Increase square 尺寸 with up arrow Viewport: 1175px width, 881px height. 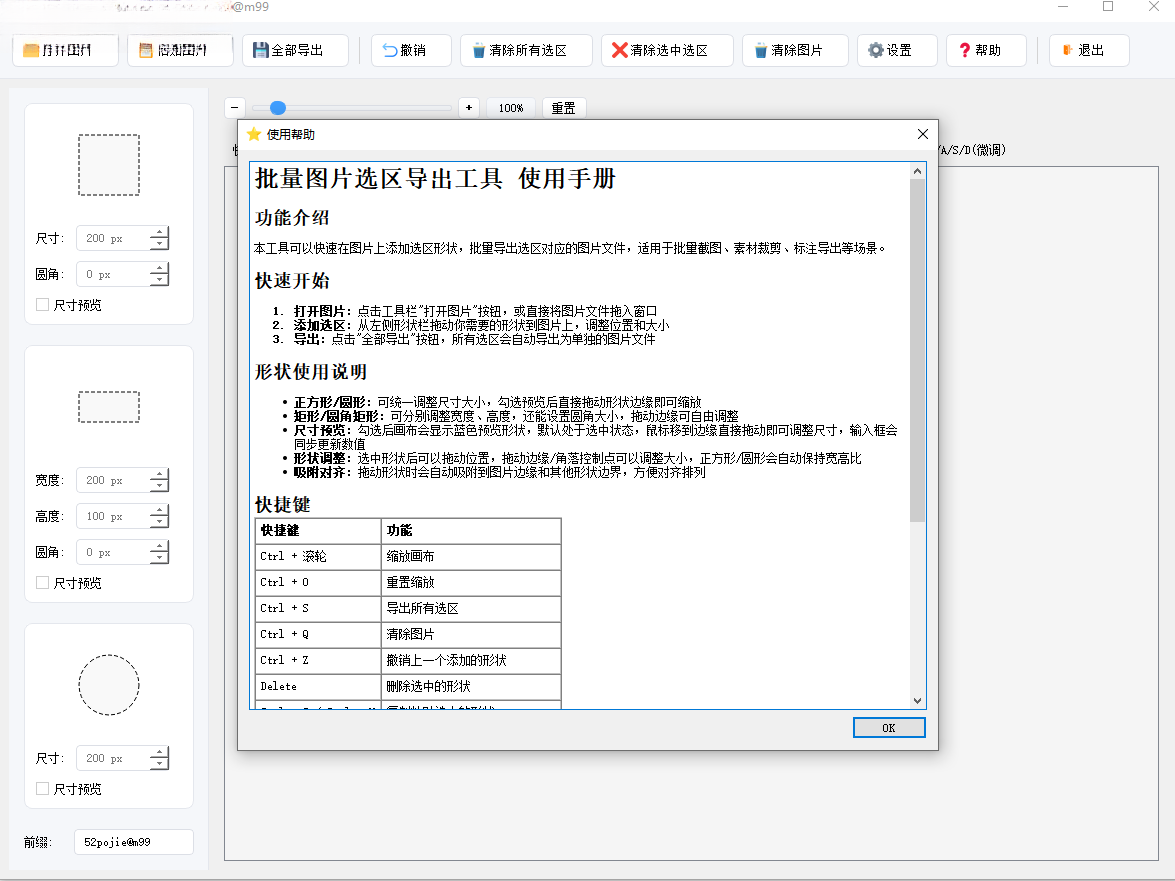(x=159, y=232)
